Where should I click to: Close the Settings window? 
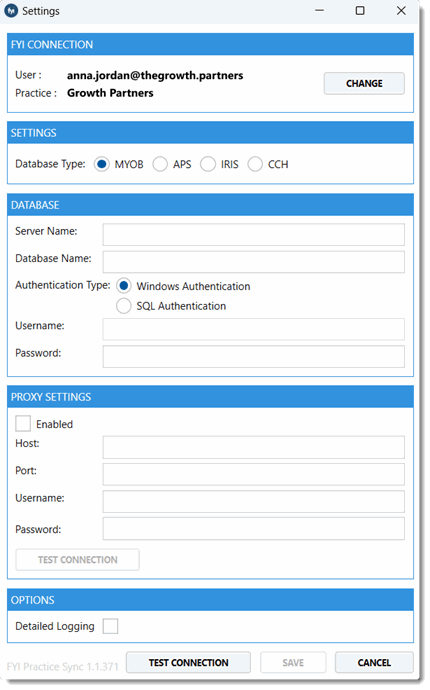(401, 11)
